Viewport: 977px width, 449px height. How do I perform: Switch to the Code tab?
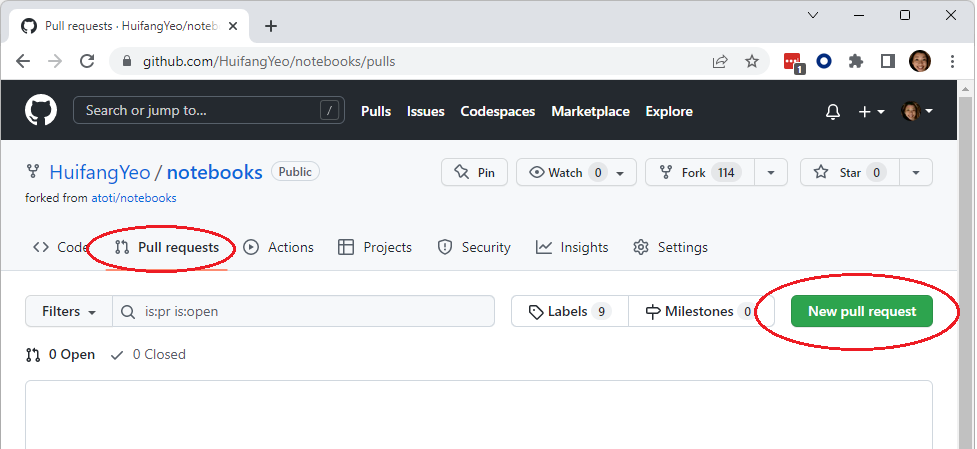pyautogui.click(x=60, y=247)
